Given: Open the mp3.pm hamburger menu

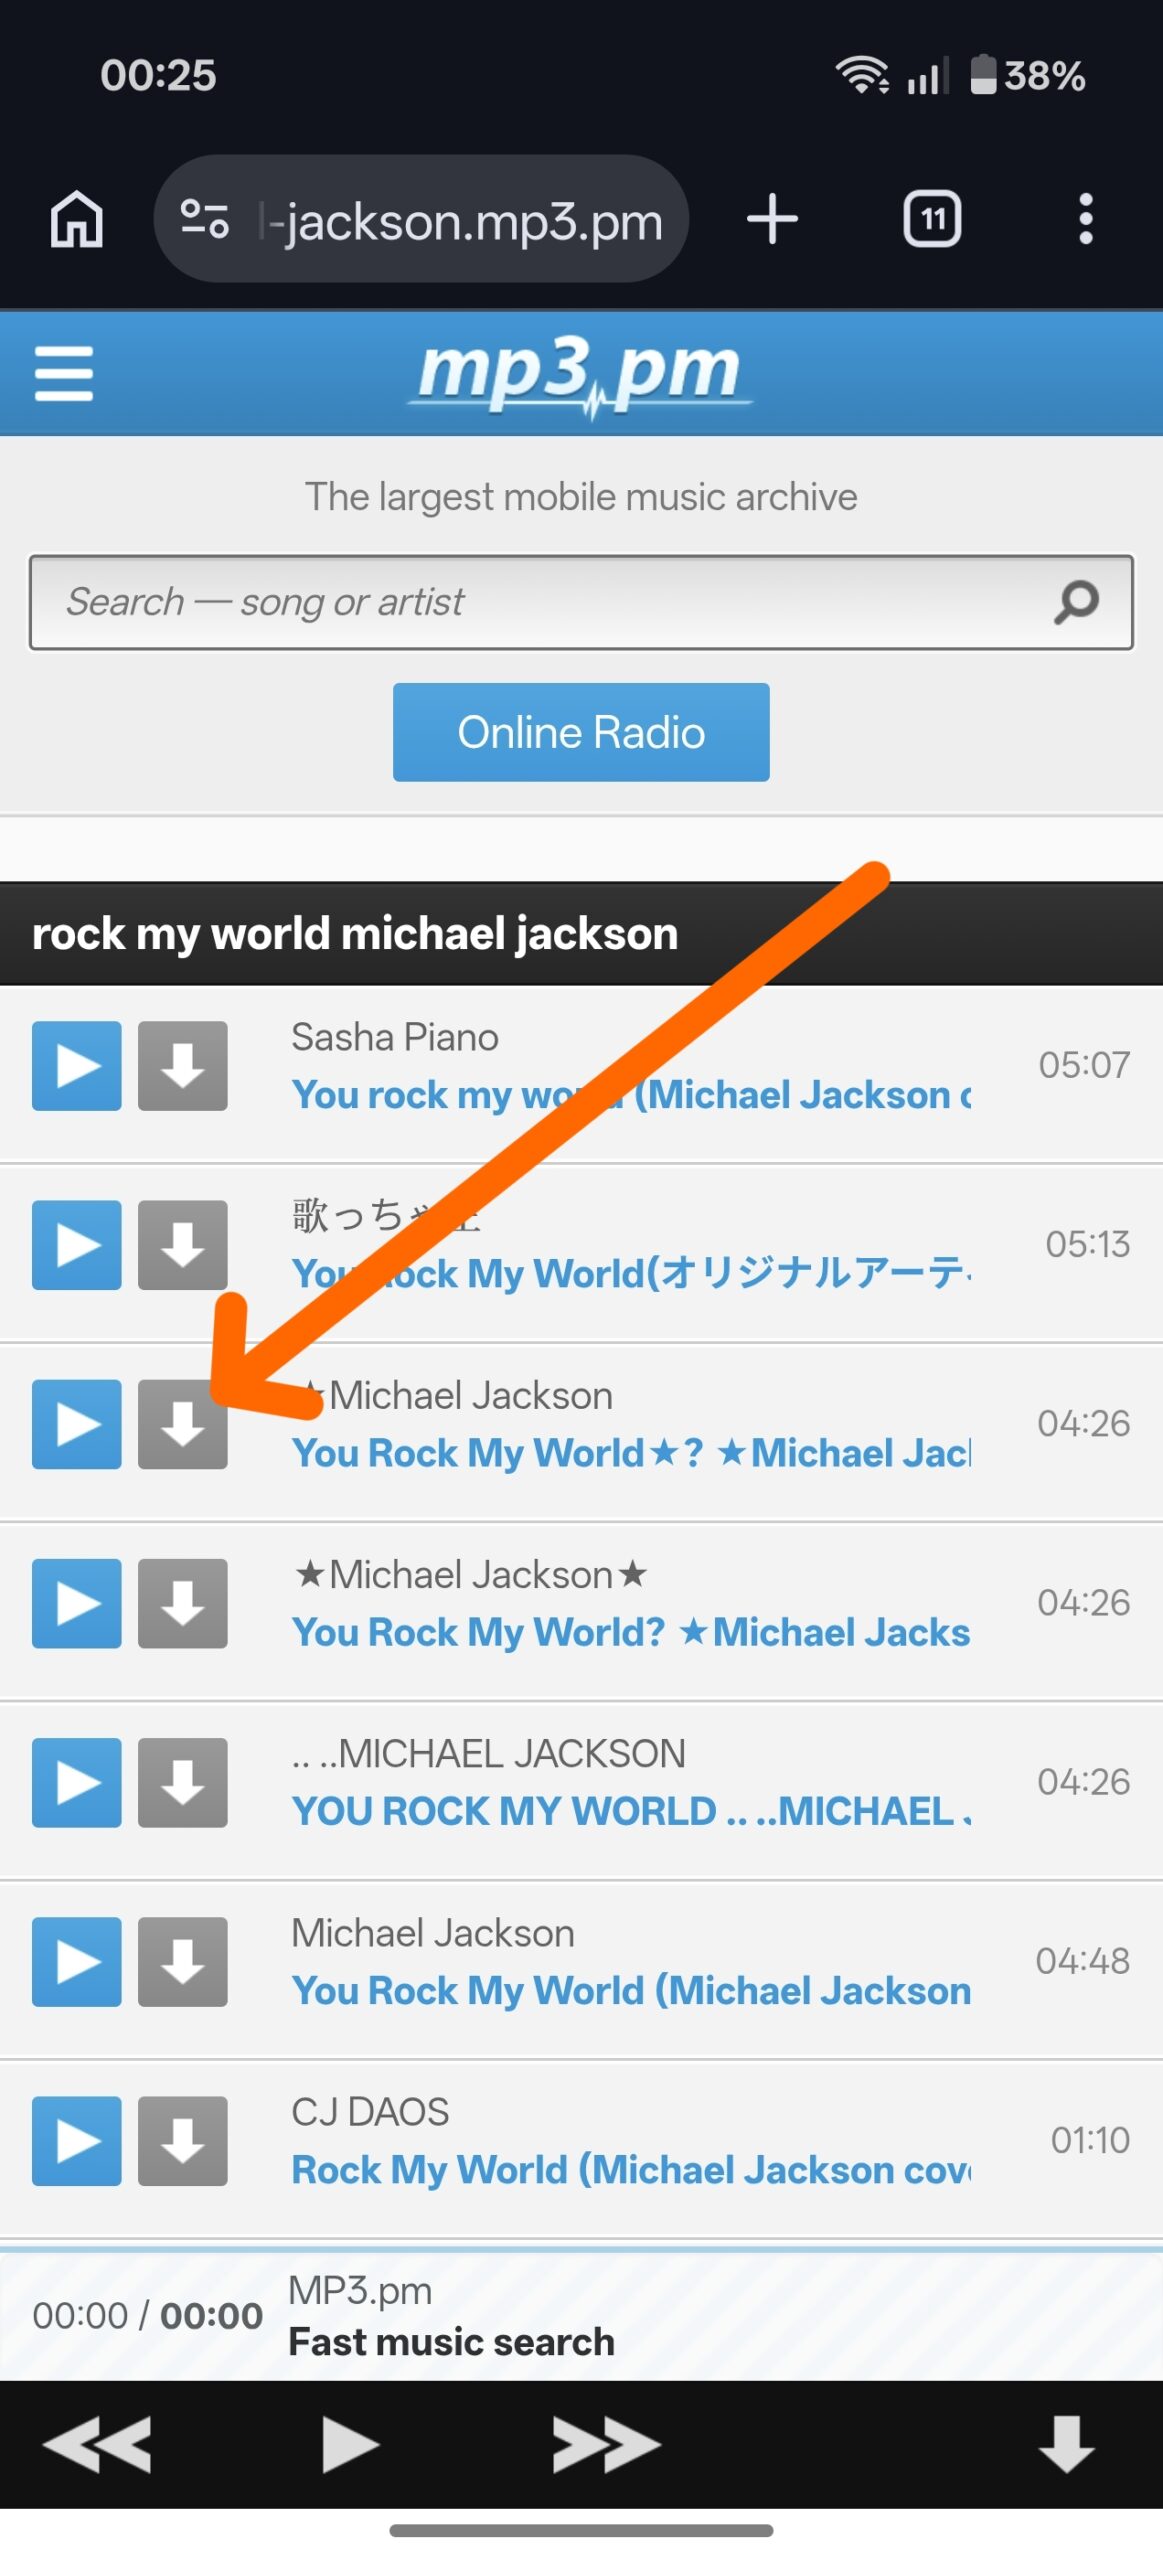Looking at the screenshot, I should (x=64, y=373).
